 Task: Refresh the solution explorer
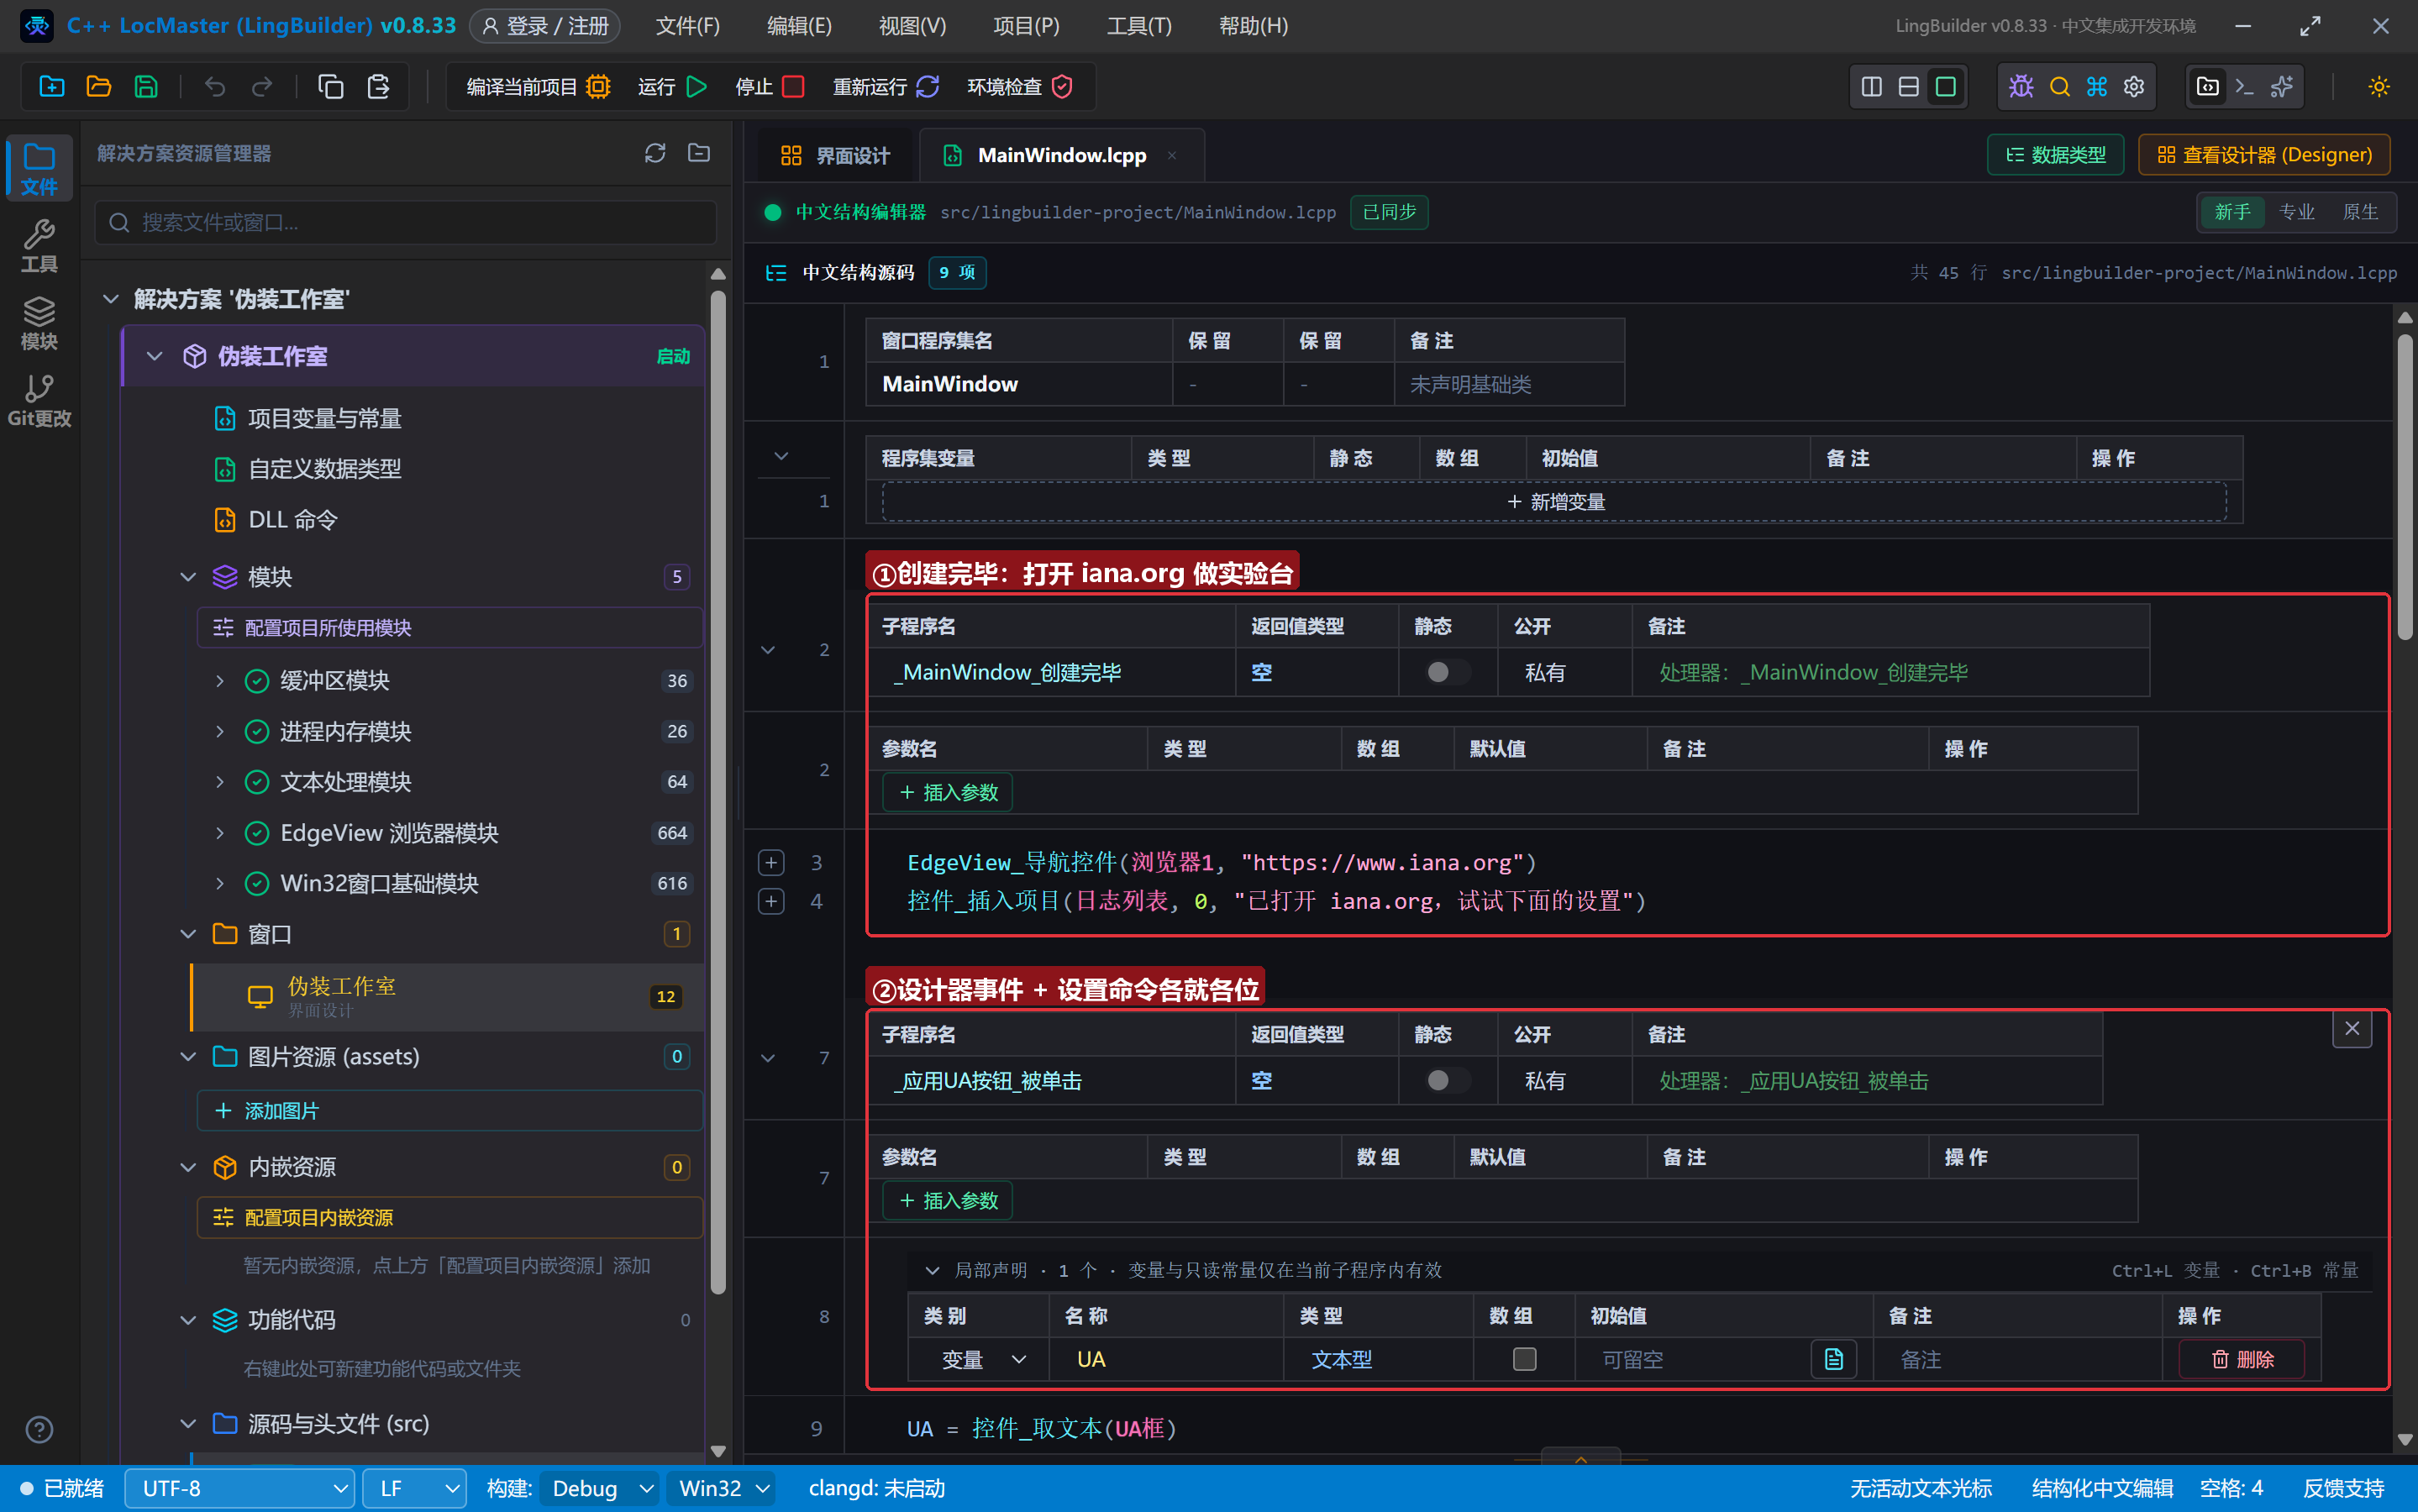coord(655,153)
